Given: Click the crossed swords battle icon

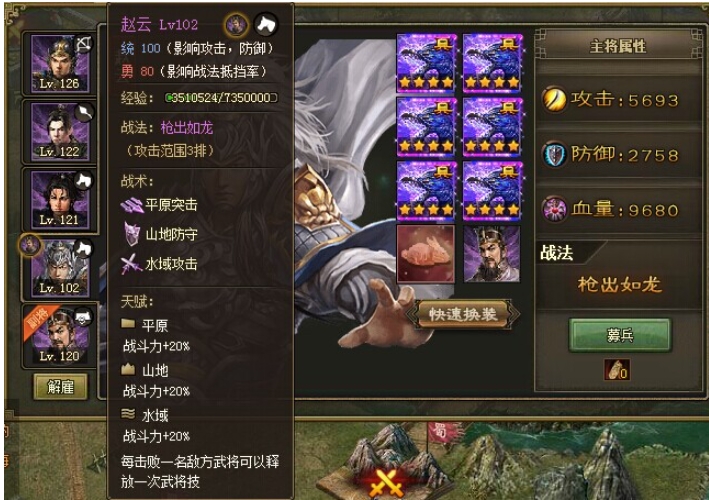Looking at the screenshot, I should coord(387,484).
